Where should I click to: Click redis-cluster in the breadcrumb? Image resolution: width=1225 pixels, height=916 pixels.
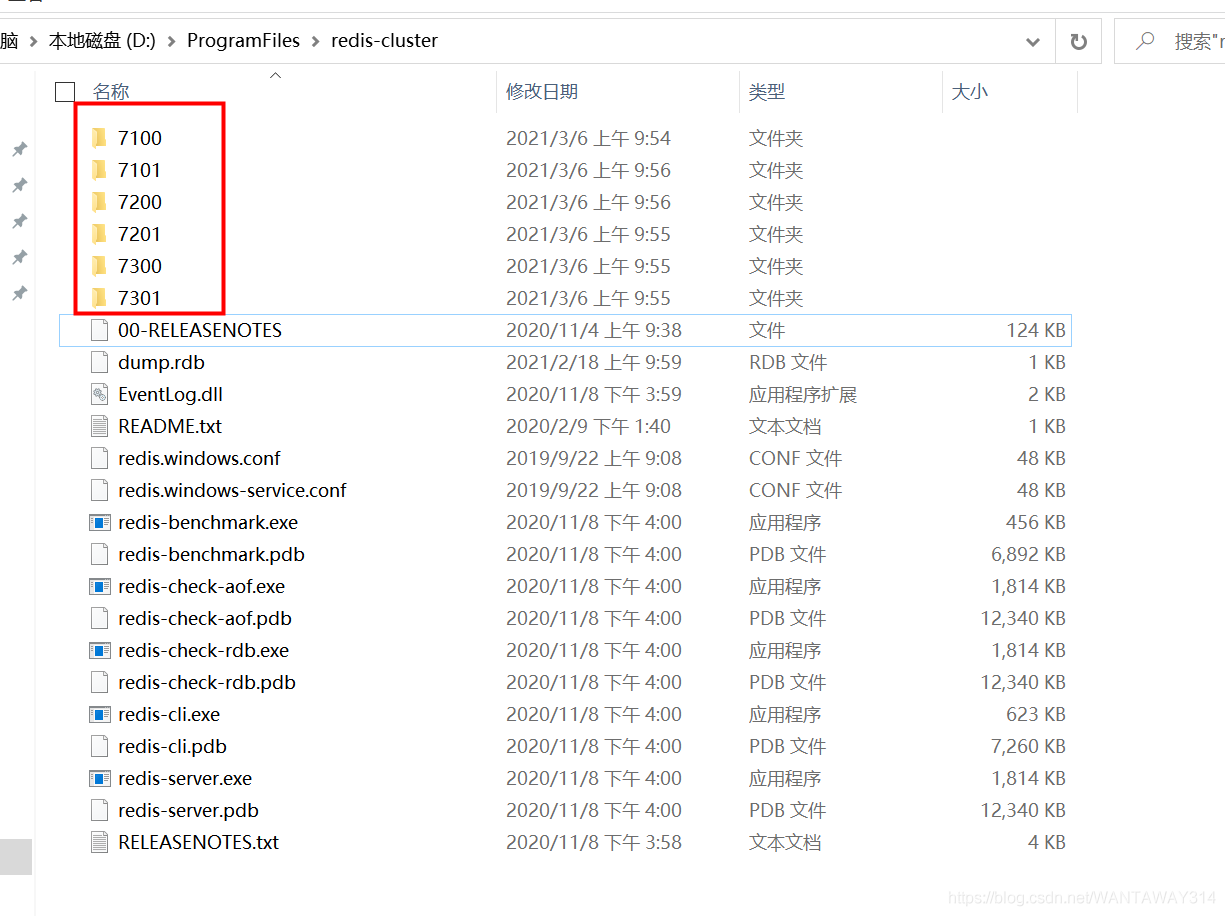[x=385, y=41]
